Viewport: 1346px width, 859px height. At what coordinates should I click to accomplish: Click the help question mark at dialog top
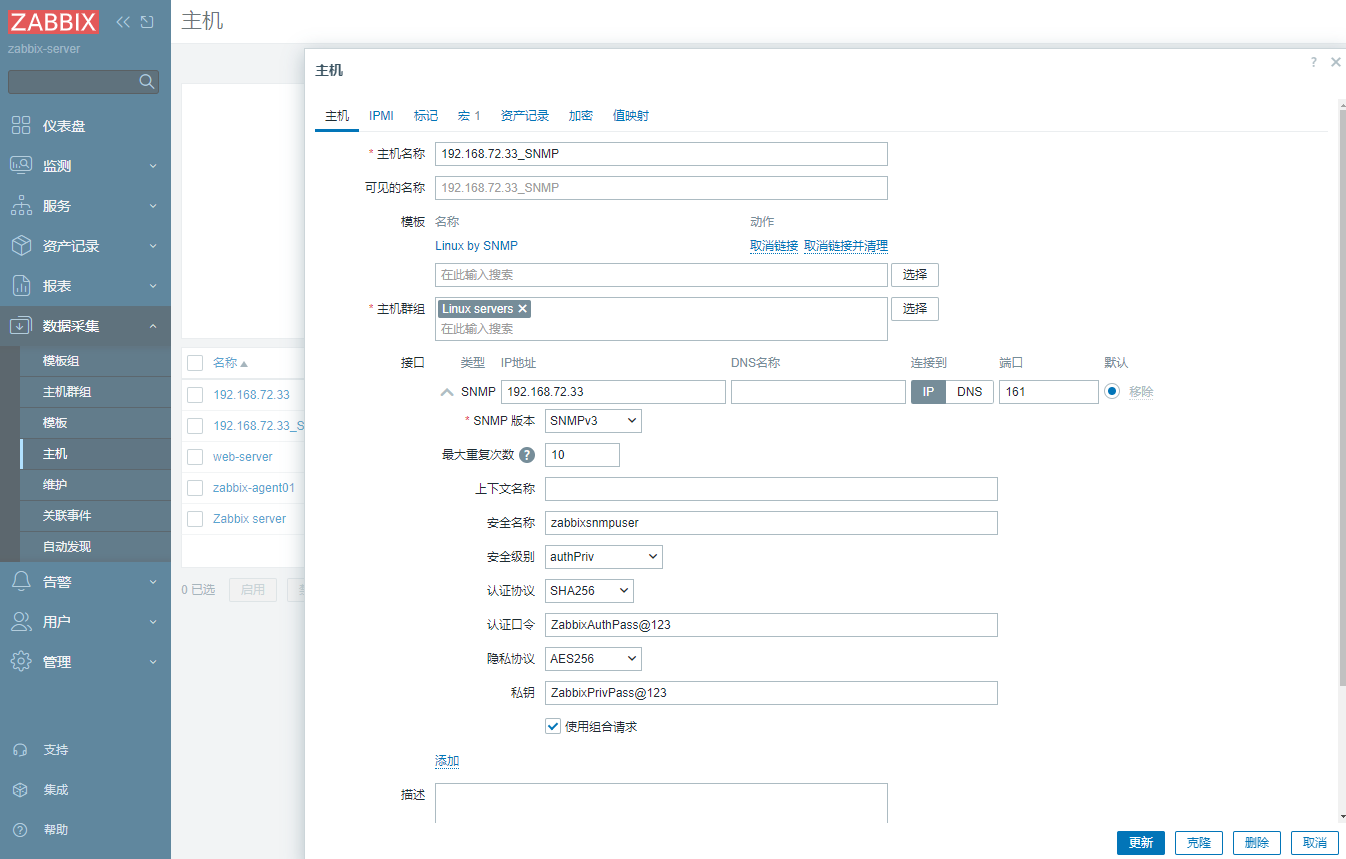[x=1314, y=62]
